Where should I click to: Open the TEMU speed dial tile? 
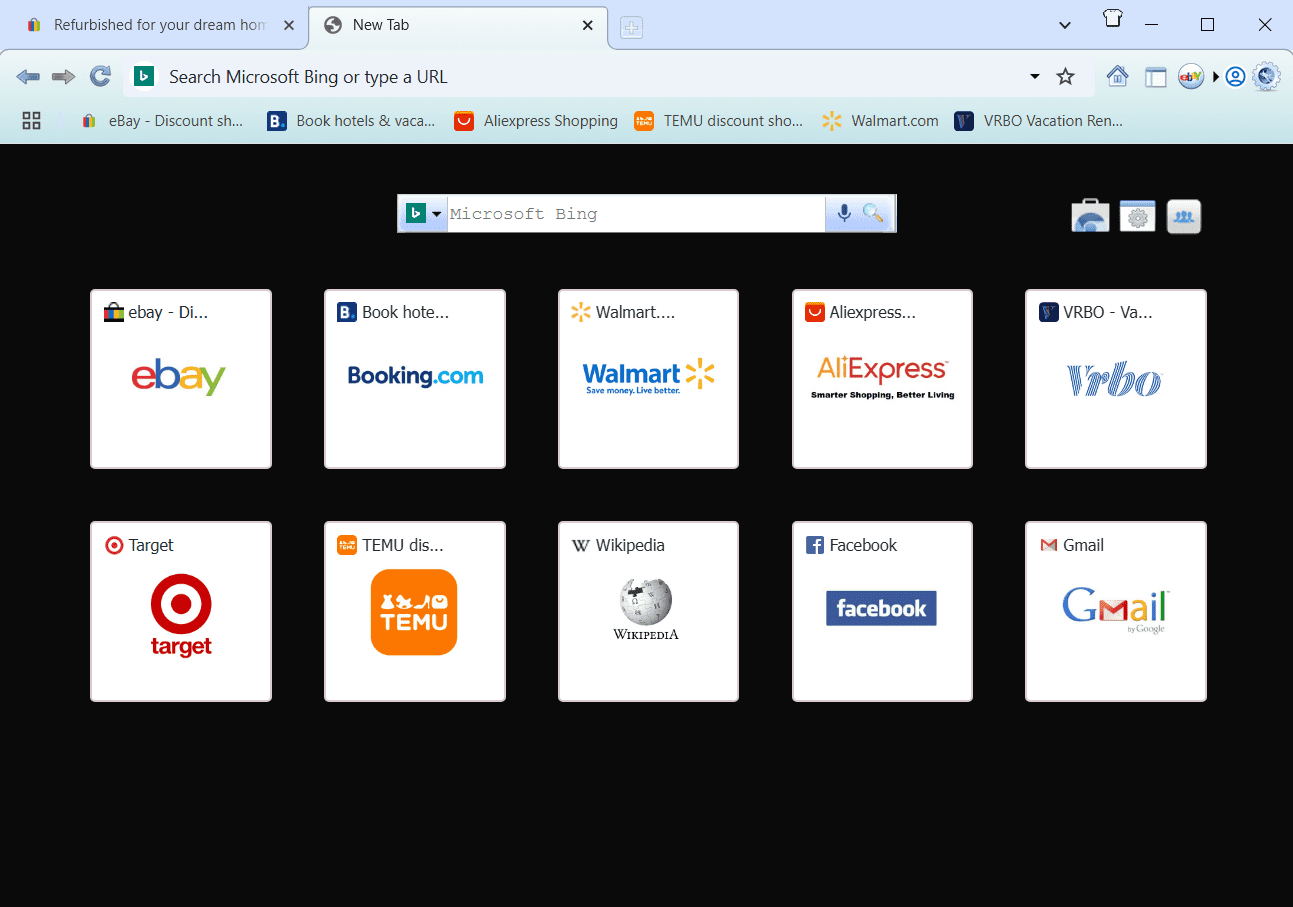point(415,611)
